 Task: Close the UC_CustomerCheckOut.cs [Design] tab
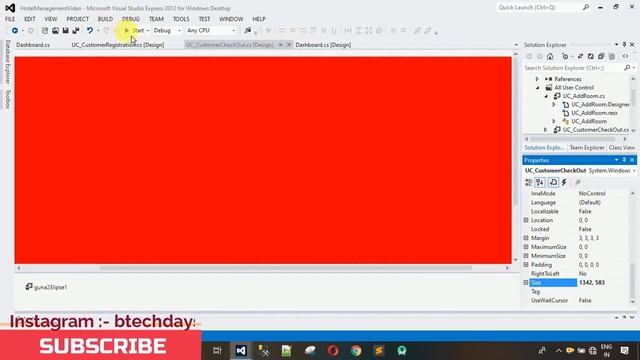289,45
